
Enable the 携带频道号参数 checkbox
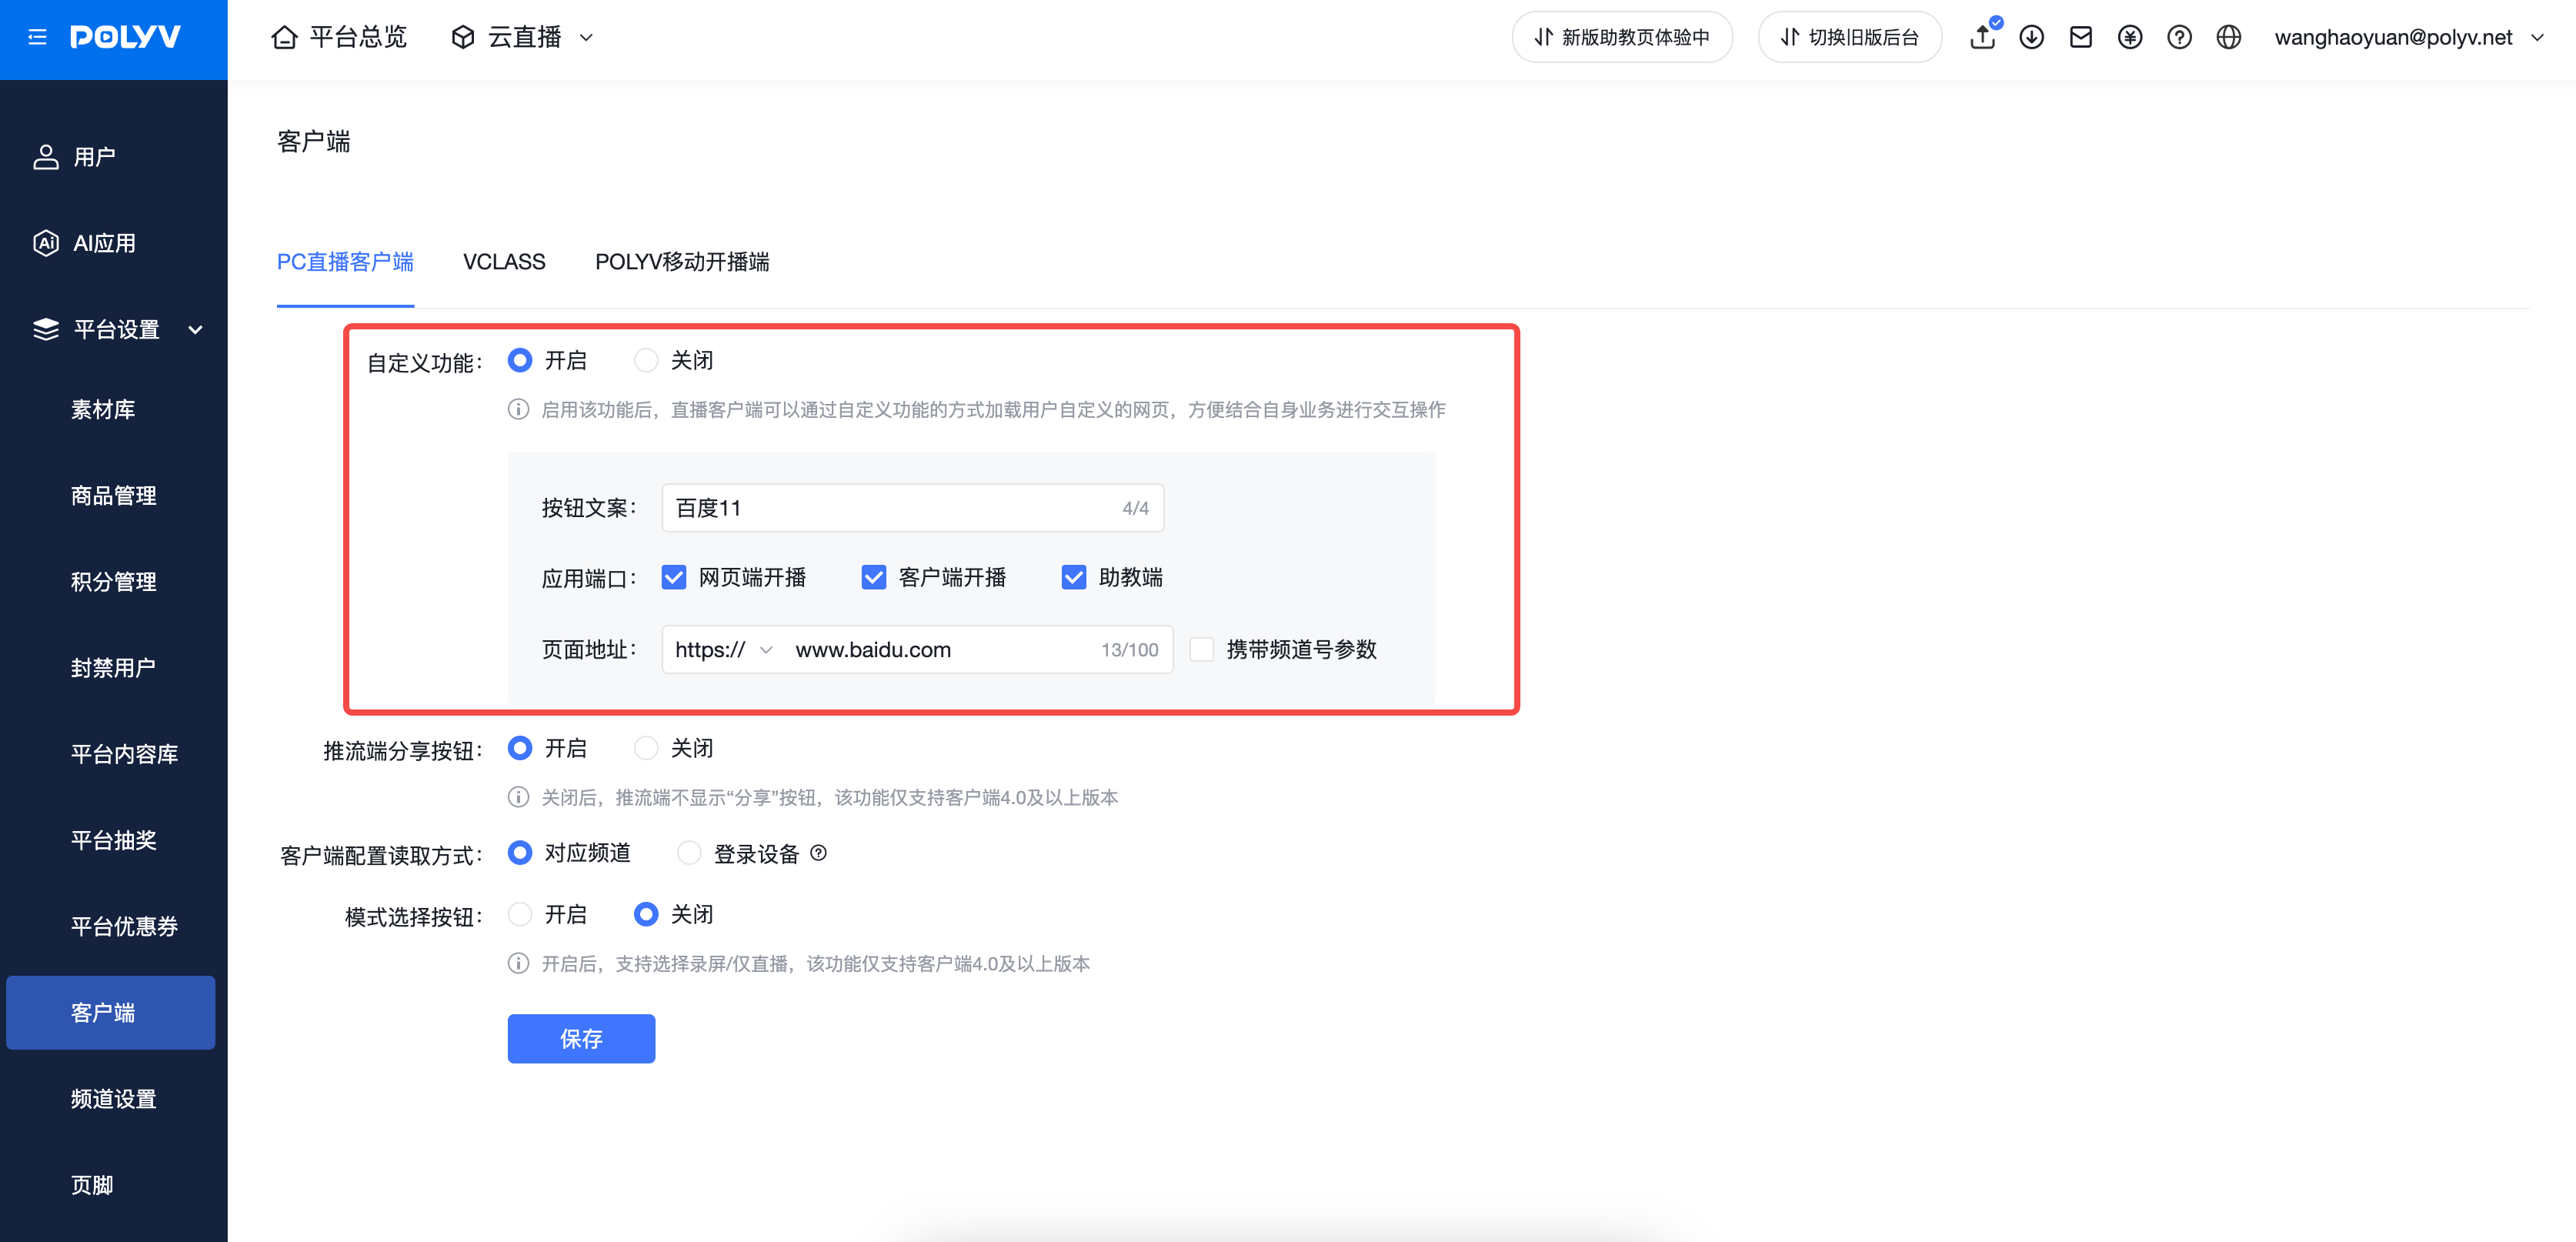pyautogui.click(x=1202, y=649)
